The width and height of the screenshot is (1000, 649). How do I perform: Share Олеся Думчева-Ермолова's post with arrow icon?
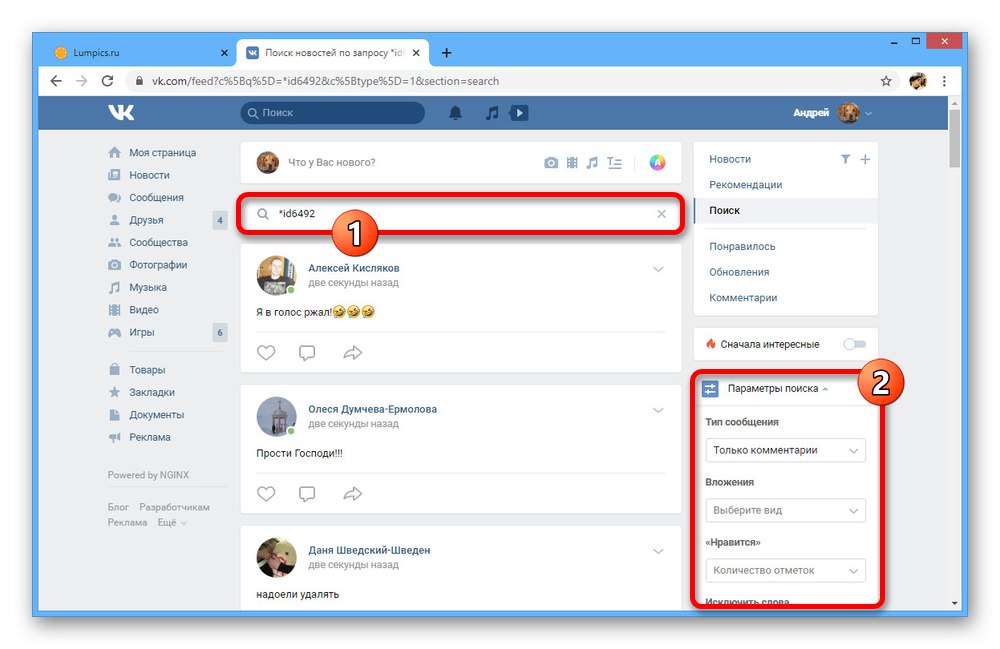[353, 493]
